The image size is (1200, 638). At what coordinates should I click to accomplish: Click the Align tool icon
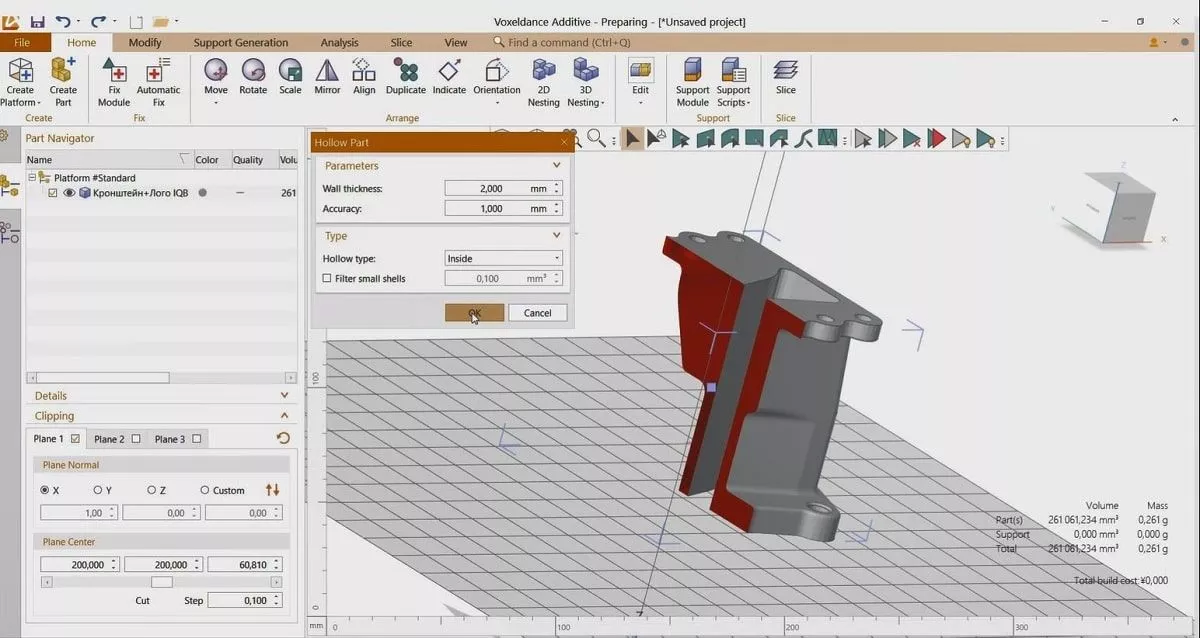pyautogui.click(x=364, y=72)
